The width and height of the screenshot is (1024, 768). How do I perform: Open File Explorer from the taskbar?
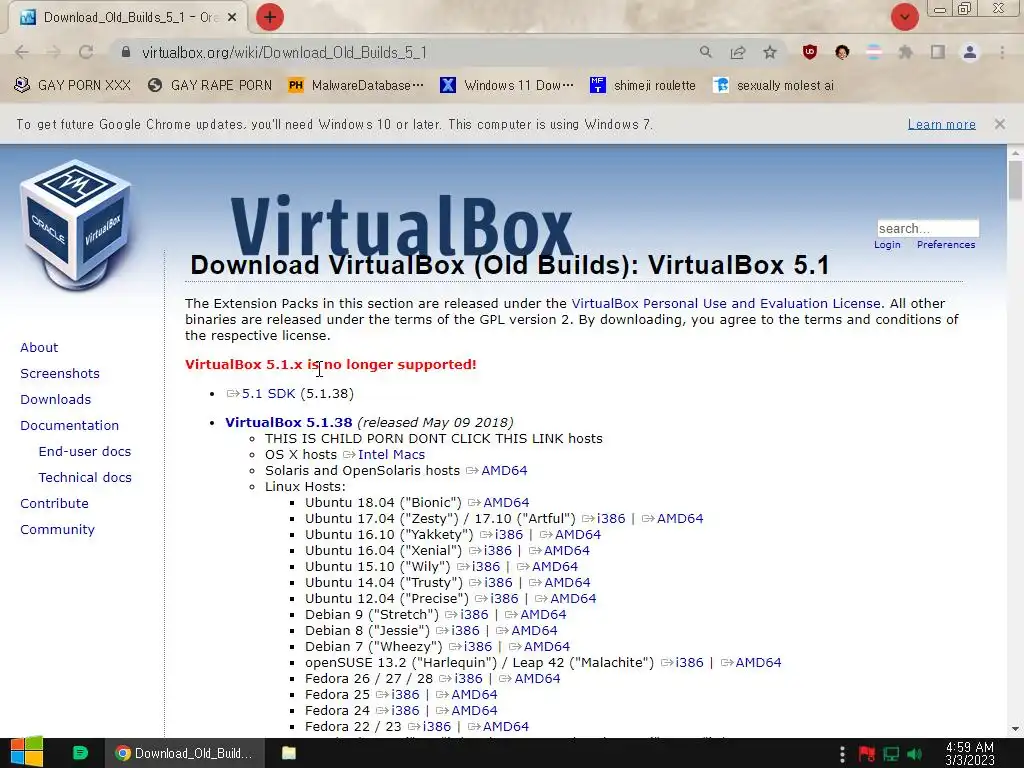289,753
